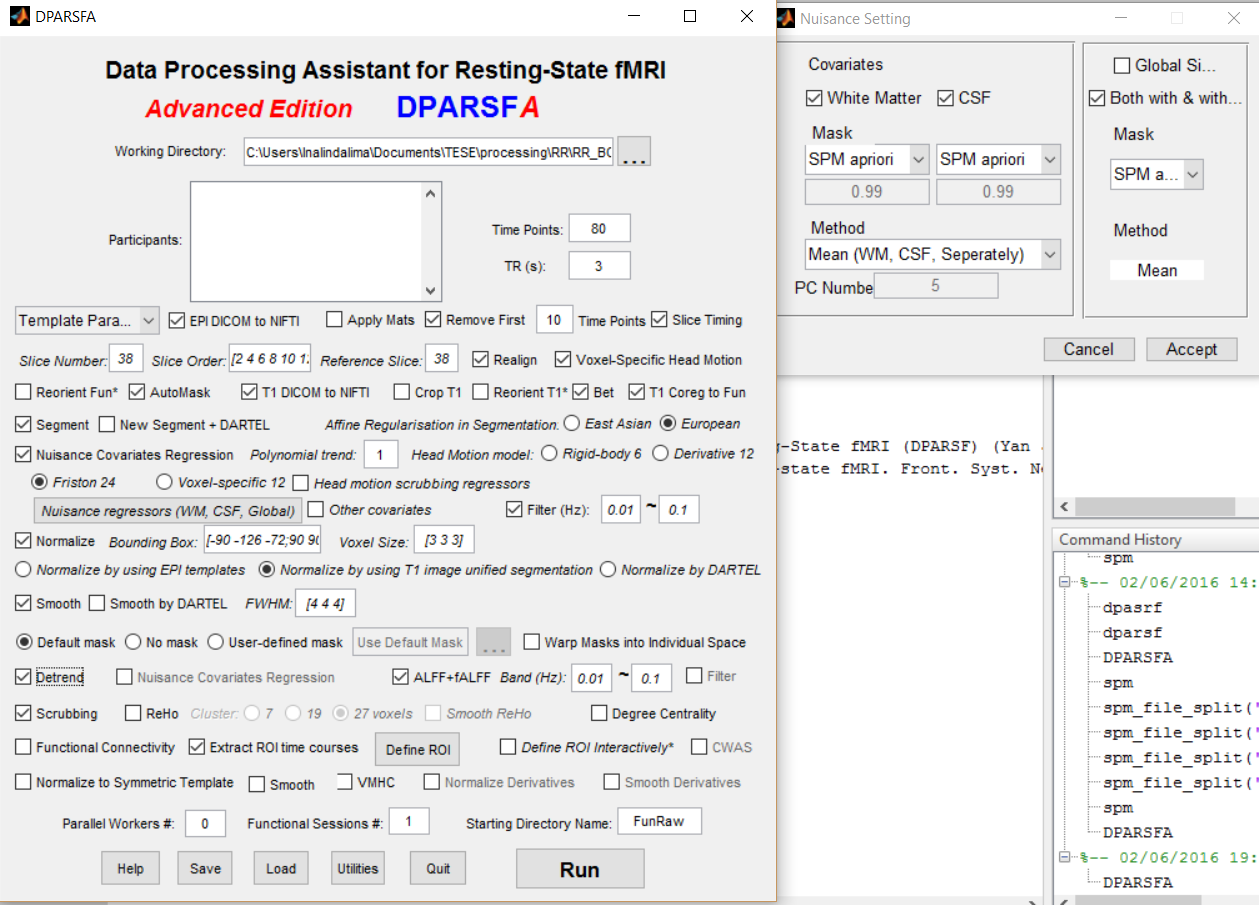This screenshot has height=905, width=1259.
Task: Open the Utilities button
Action: coord(358,868)
